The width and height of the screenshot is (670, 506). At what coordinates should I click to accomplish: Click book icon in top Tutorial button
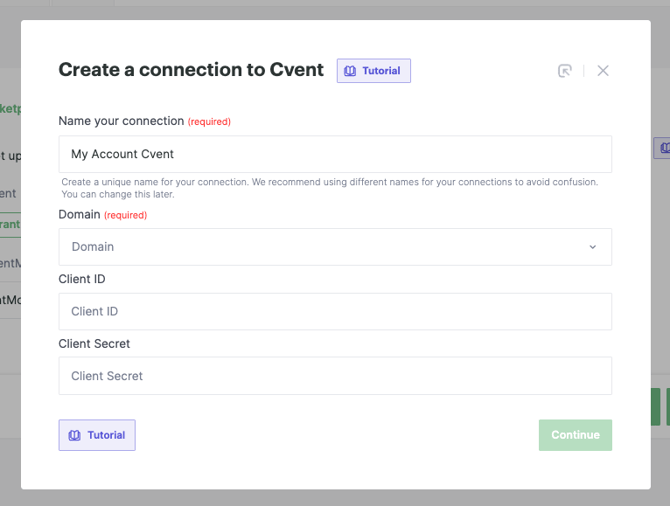(x=350, y=71)
